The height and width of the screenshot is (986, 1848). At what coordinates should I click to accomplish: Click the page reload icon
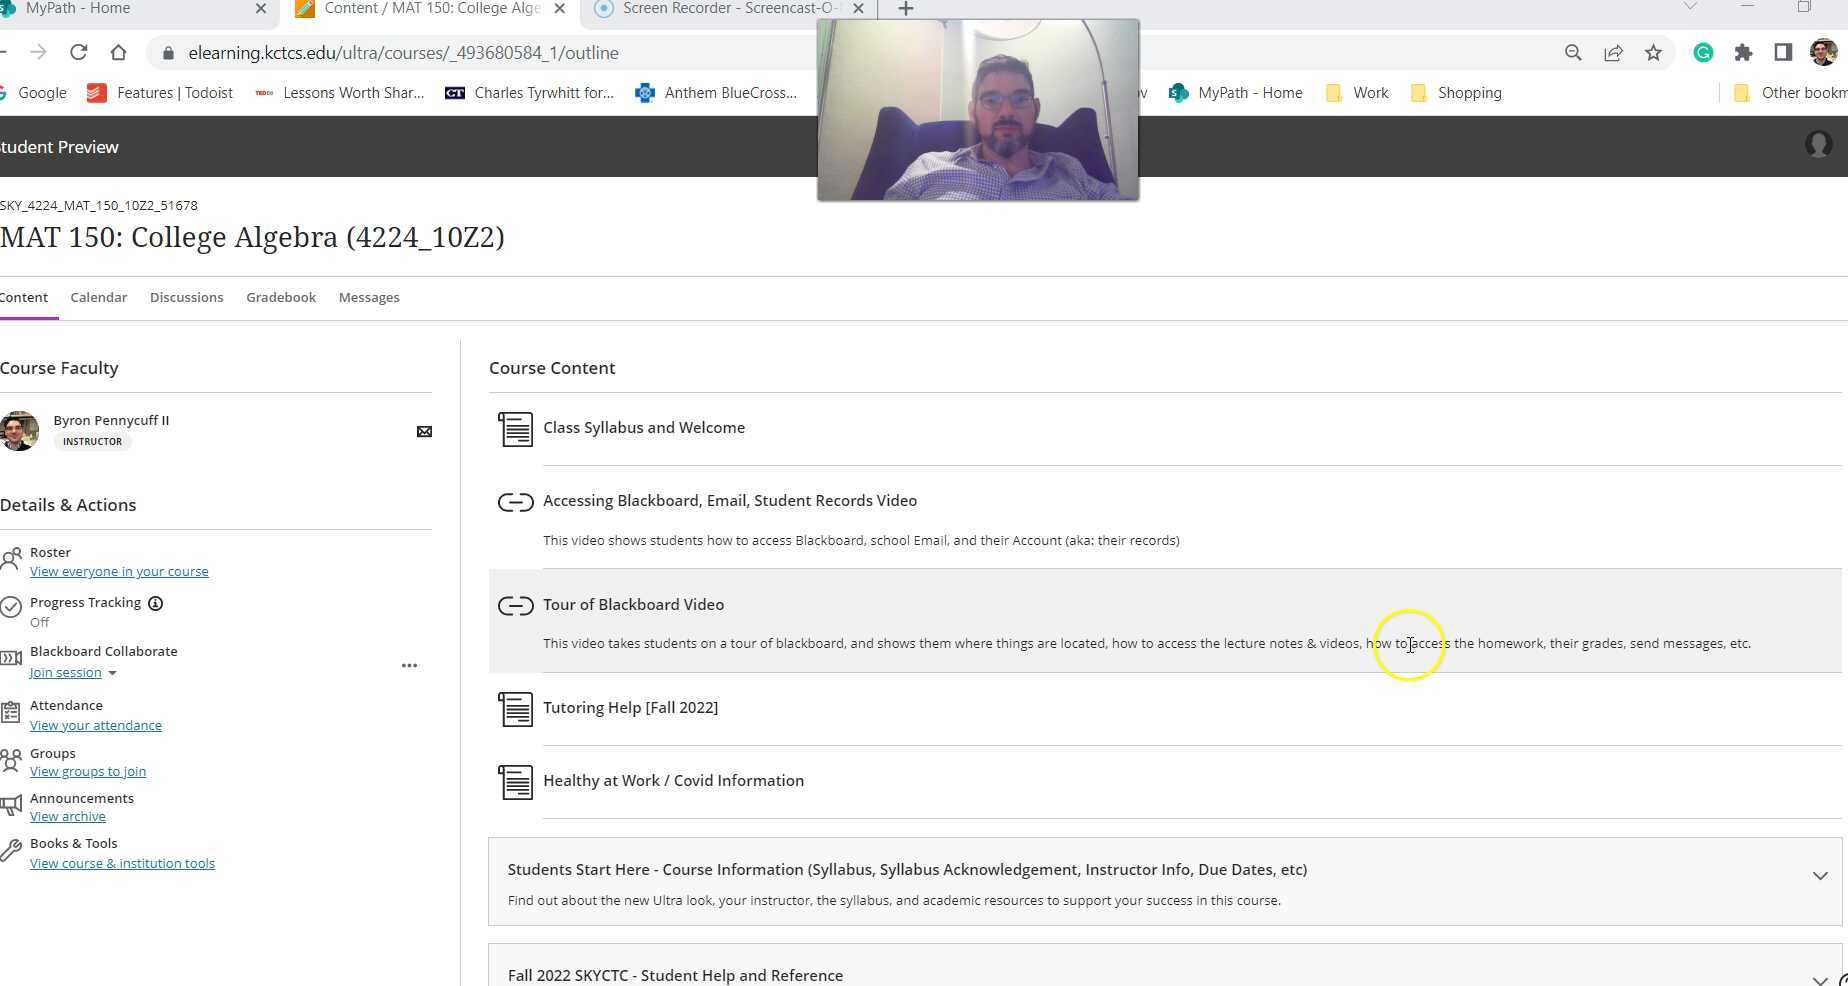(x=79, y=52)
